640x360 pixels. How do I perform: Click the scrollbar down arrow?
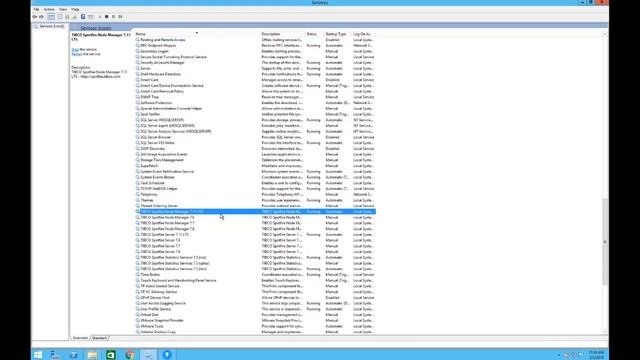coord(605,332)
